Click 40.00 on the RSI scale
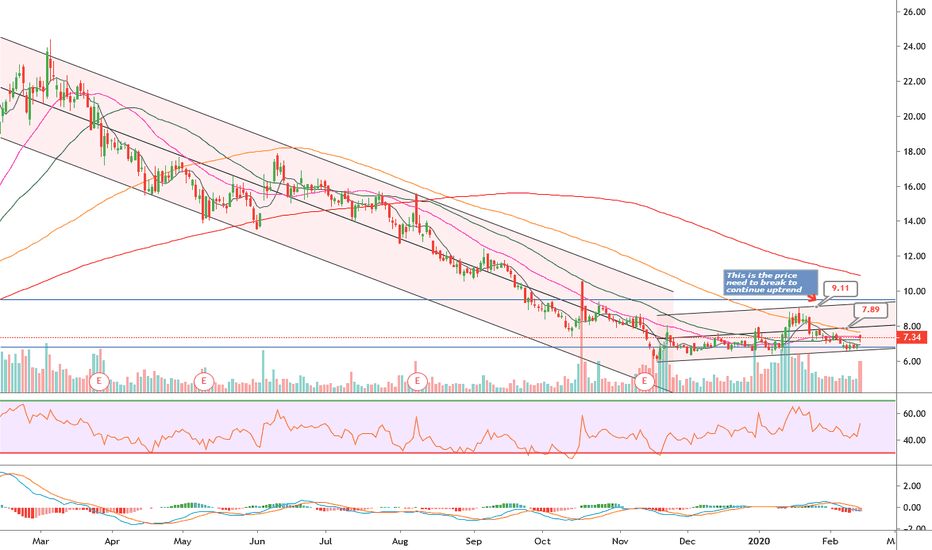 [x=914, y=441]
